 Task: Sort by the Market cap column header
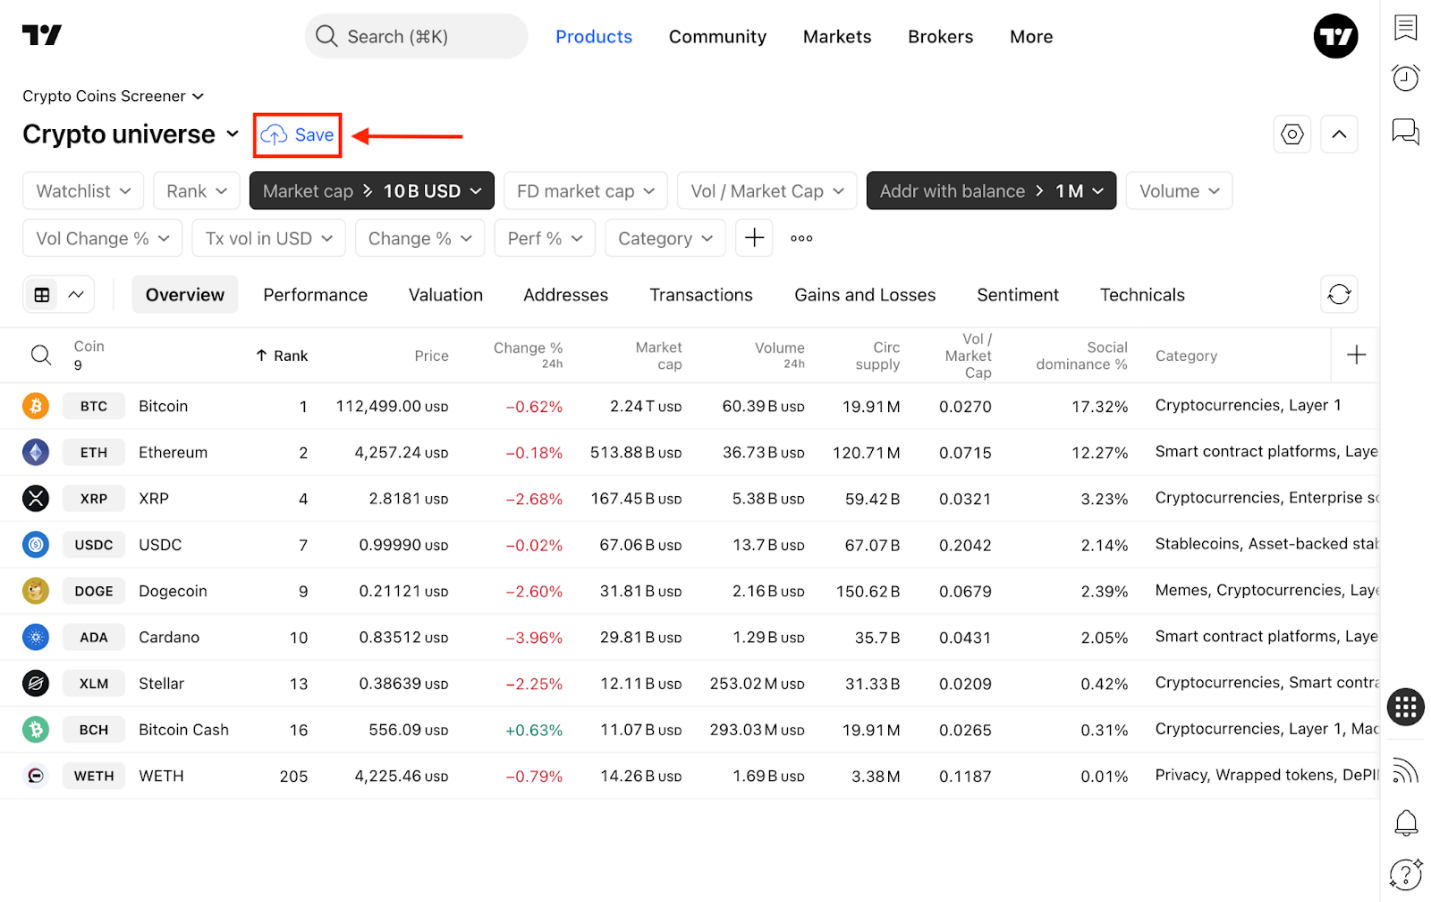(x=658, y=355)
